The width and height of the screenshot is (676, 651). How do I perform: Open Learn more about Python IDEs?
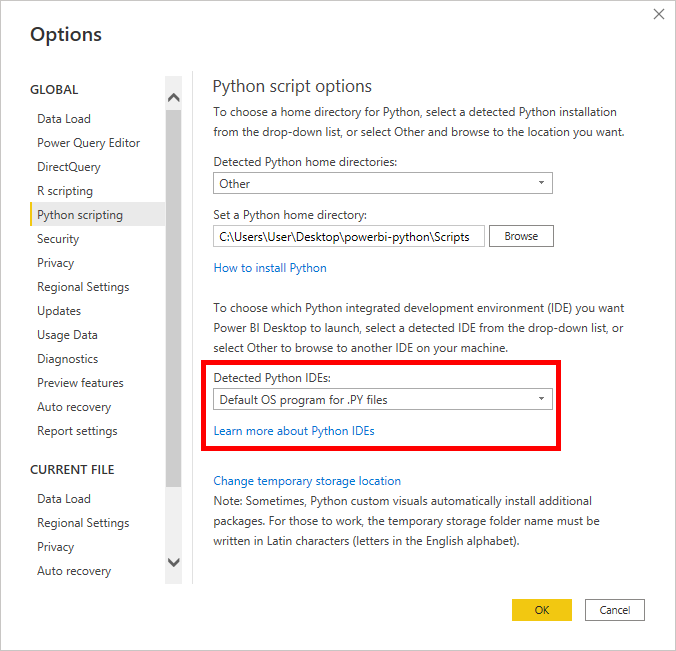tap(294, 431)
